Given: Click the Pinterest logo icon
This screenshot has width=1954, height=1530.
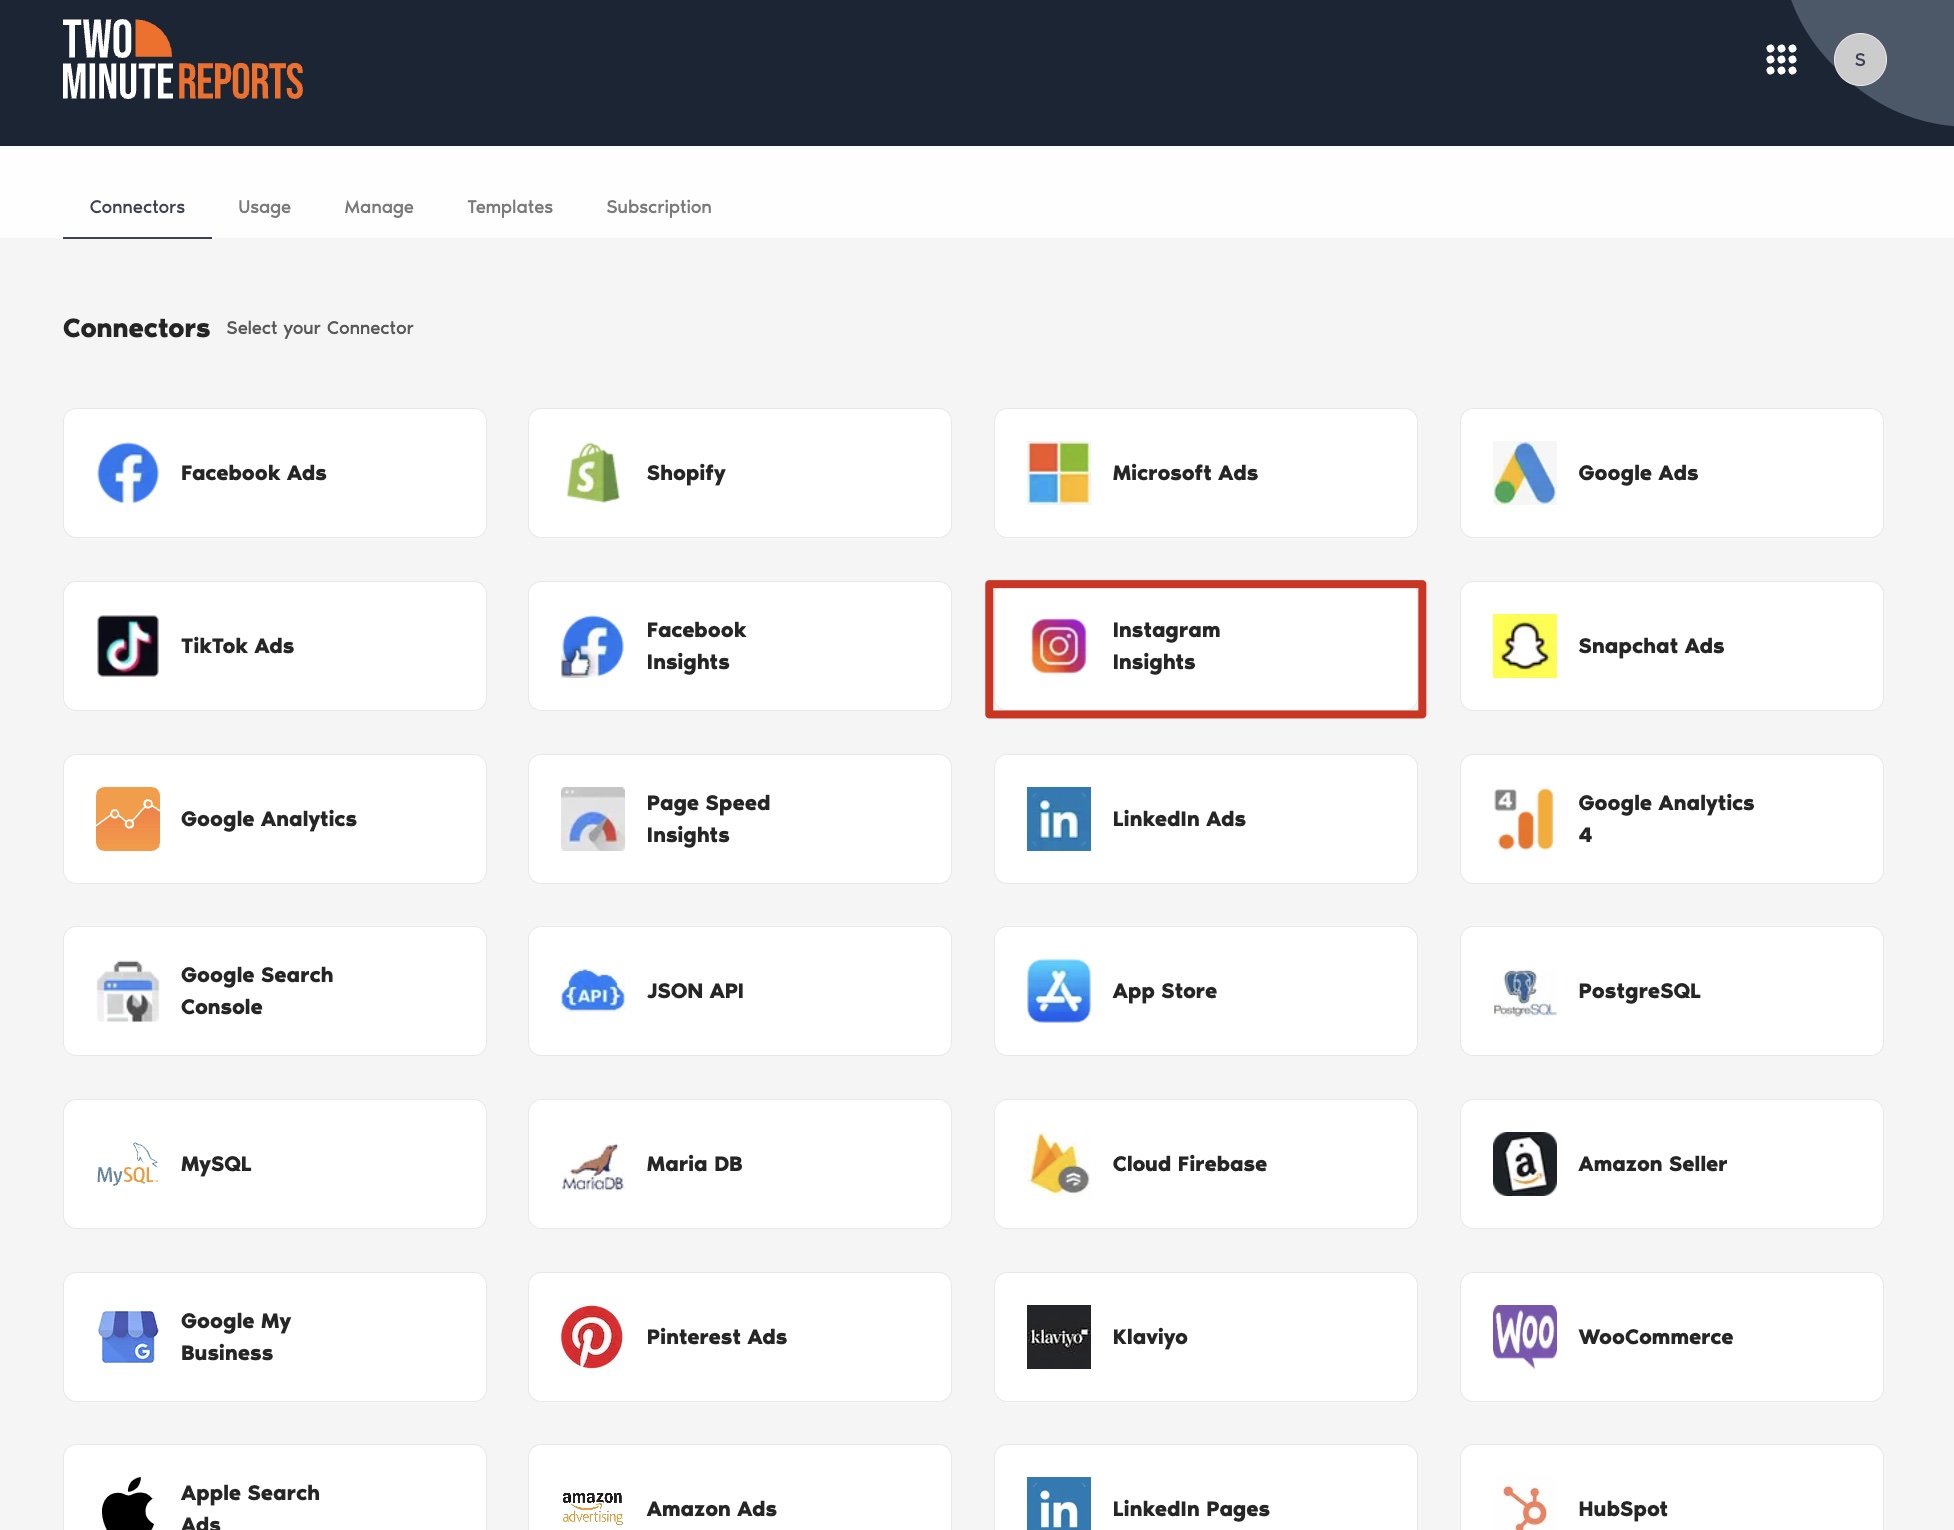Looking at the screenshot, I should pos(592,1337).
